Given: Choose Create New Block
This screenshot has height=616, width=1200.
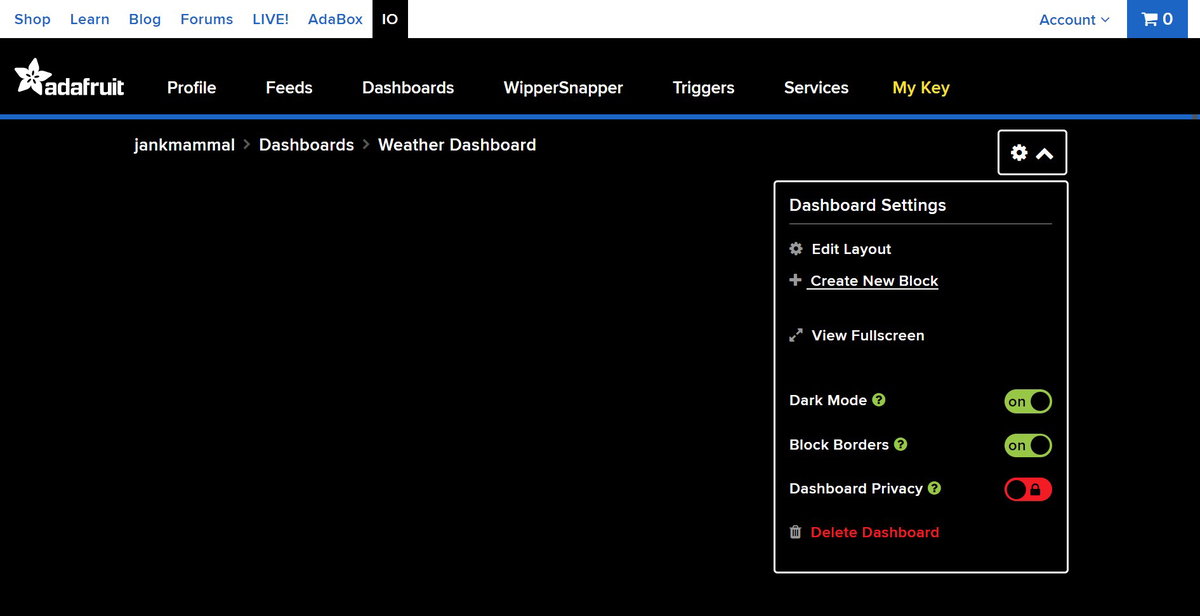Looking at the screenshot, I should tap(874, 281).
